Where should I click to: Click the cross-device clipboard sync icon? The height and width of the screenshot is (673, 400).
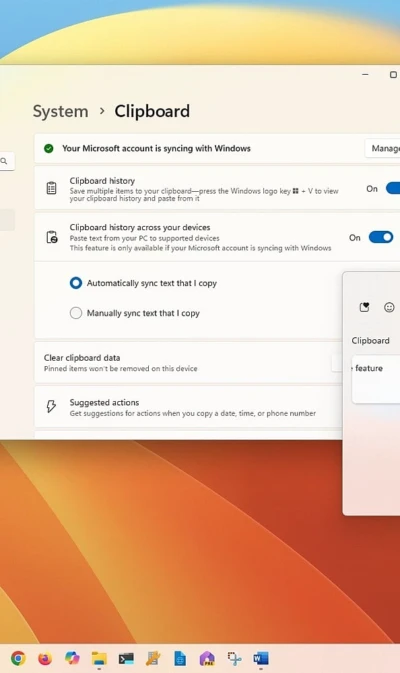point(52,237)
